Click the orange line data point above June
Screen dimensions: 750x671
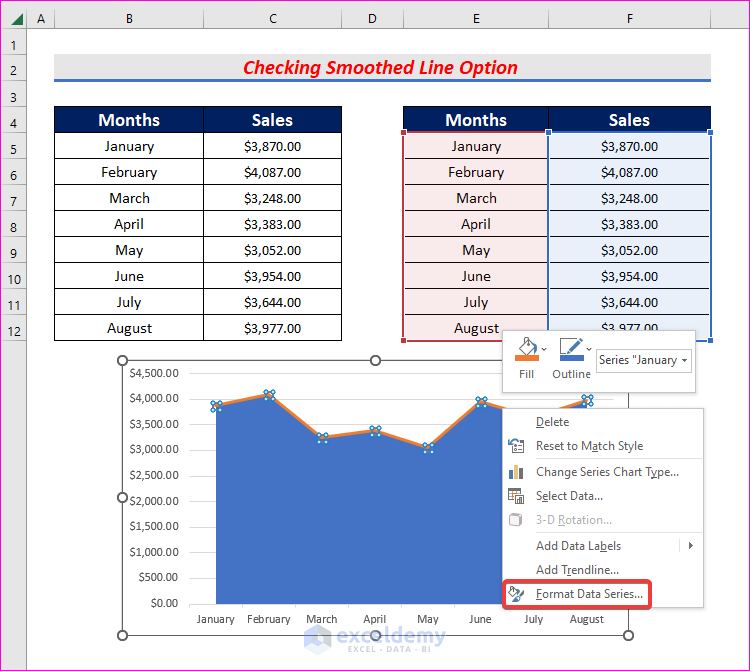coord(481,402)
